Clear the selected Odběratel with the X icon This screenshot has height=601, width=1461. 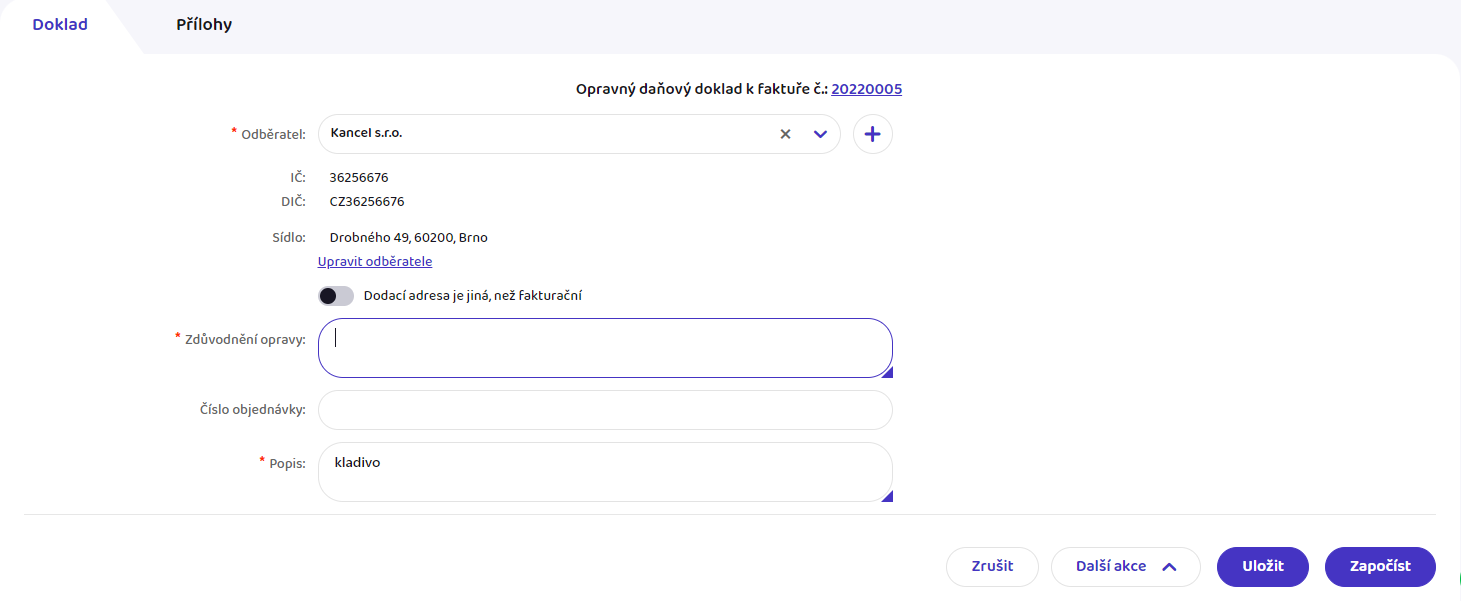pyautogui.click(x=785, y=134)
